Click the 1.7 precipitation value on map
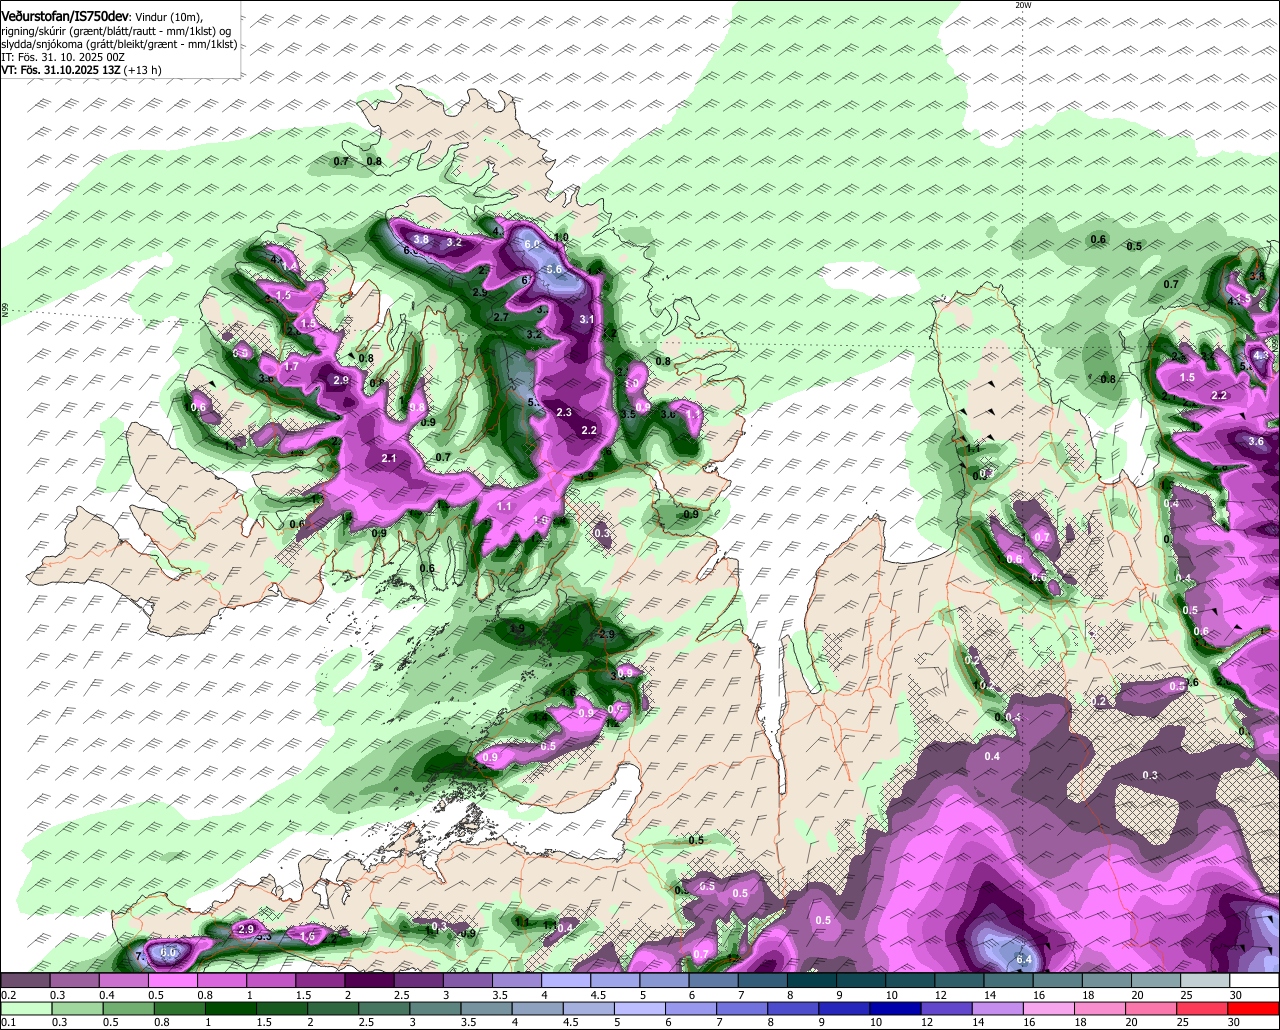The width and height of the screenshot is (1280, 1030). click(x=291, y=367)
